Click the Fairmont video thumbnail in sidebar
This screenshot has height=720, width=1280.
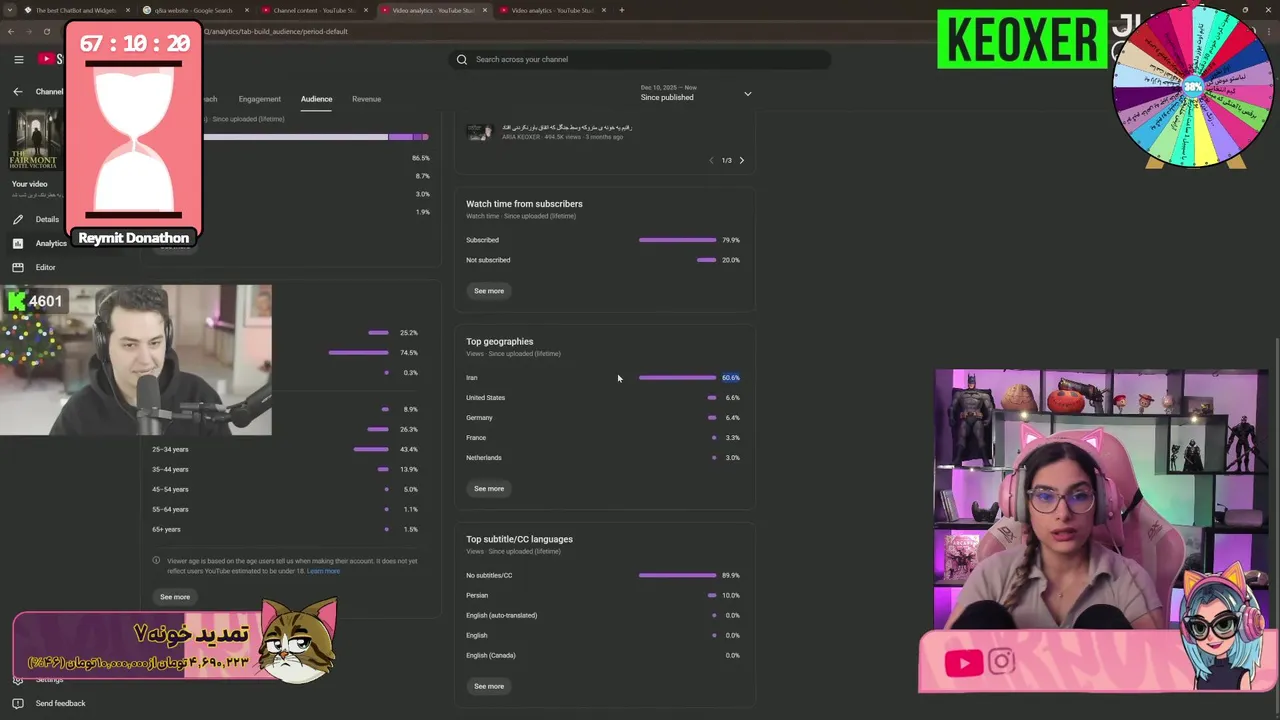[x=35, y=138]
